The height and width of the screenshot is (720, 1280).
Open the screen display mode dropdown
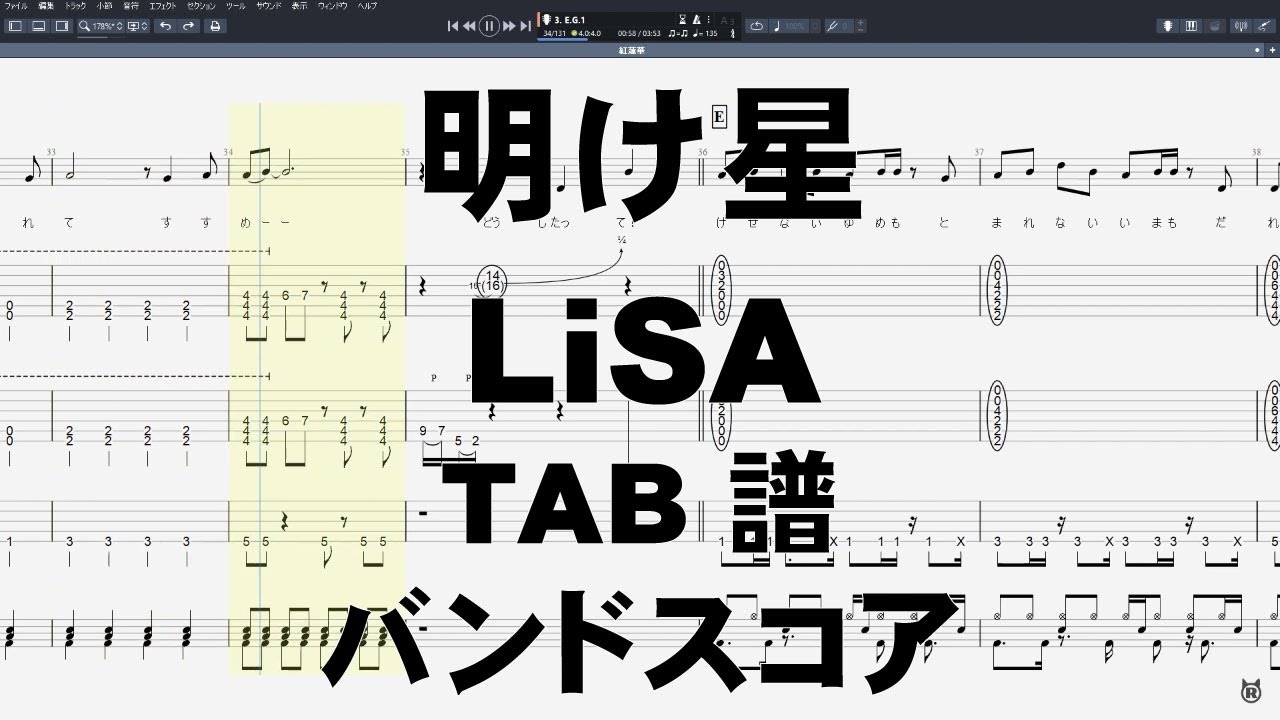[x=138, y=26]
